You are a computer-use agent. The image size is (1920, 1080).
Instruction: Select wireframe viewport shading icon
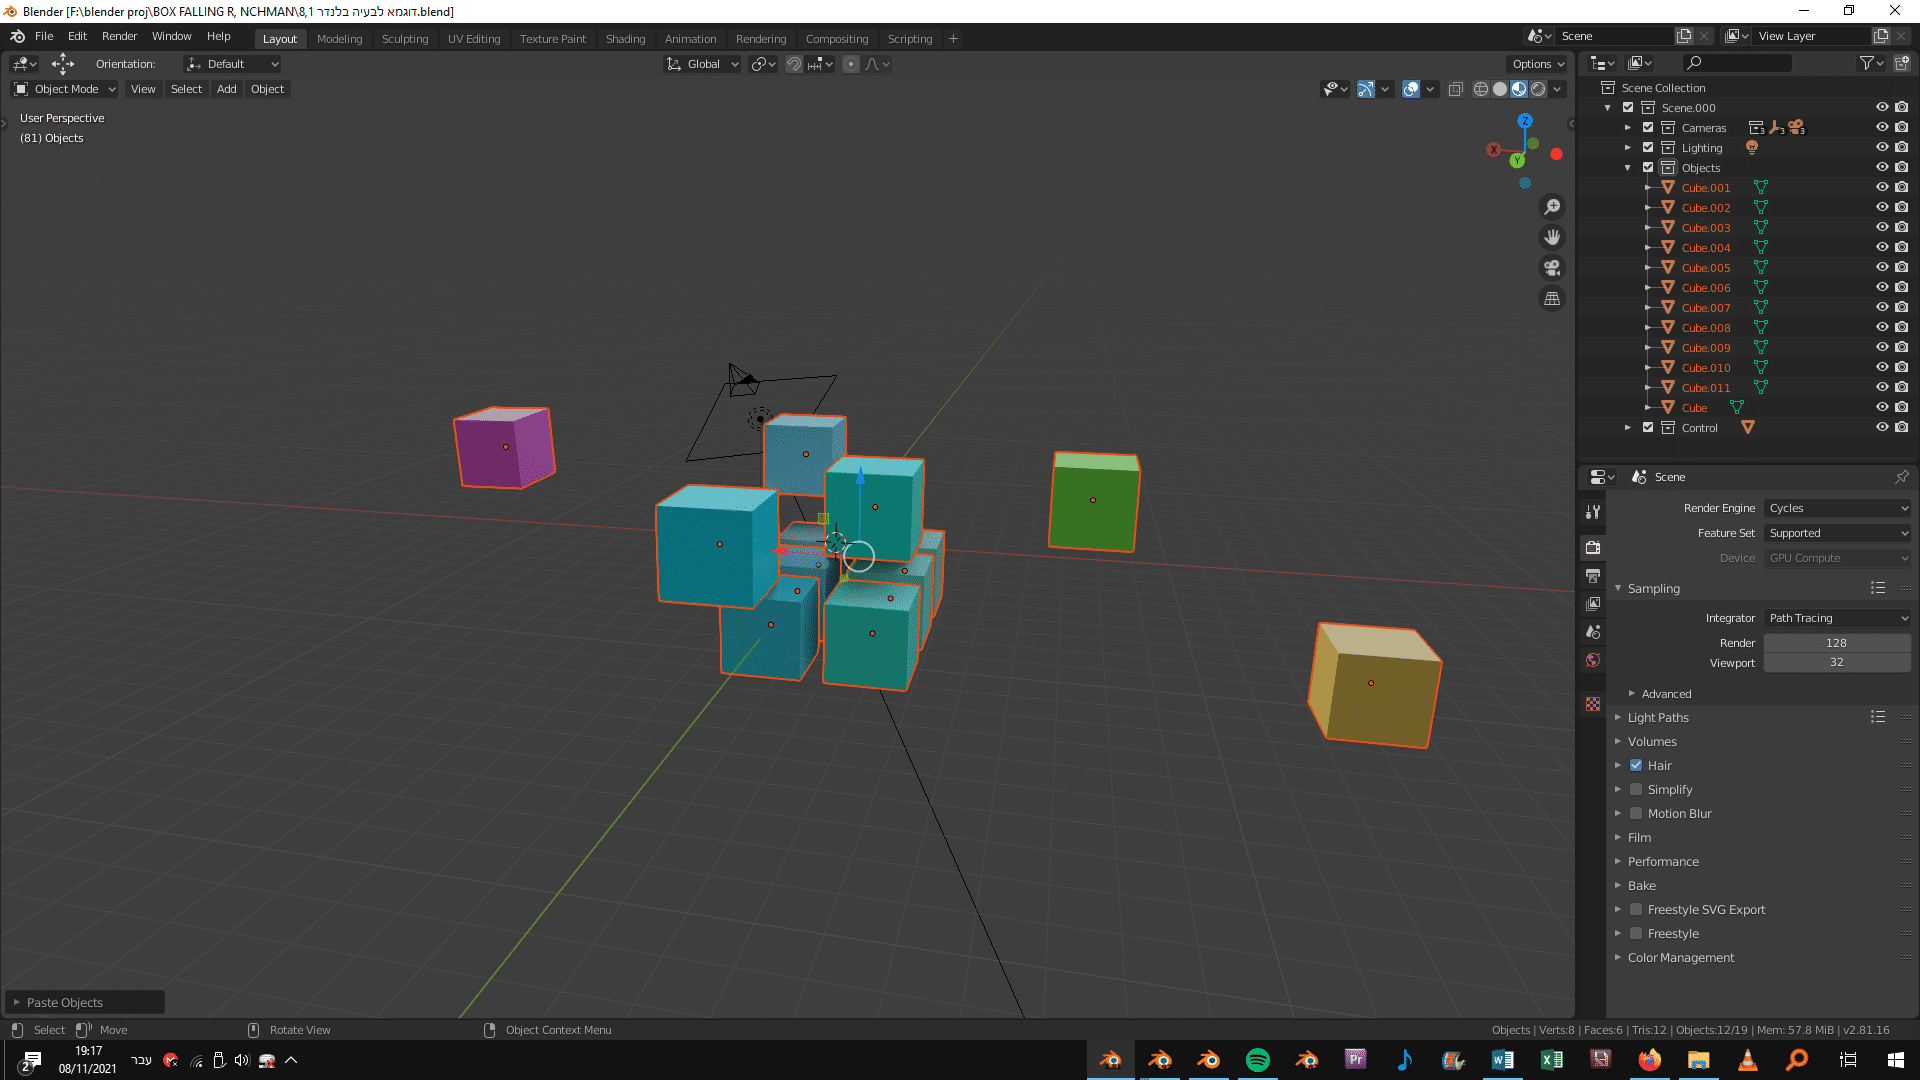(1481, 89)
